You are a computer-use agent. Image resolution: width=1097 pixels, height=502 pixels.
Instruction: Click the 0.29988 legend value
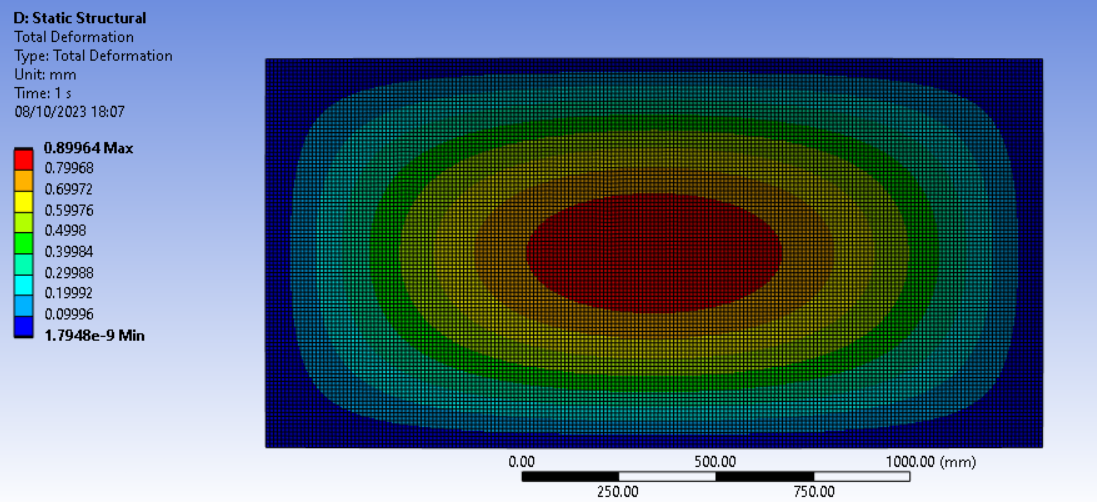69,272
